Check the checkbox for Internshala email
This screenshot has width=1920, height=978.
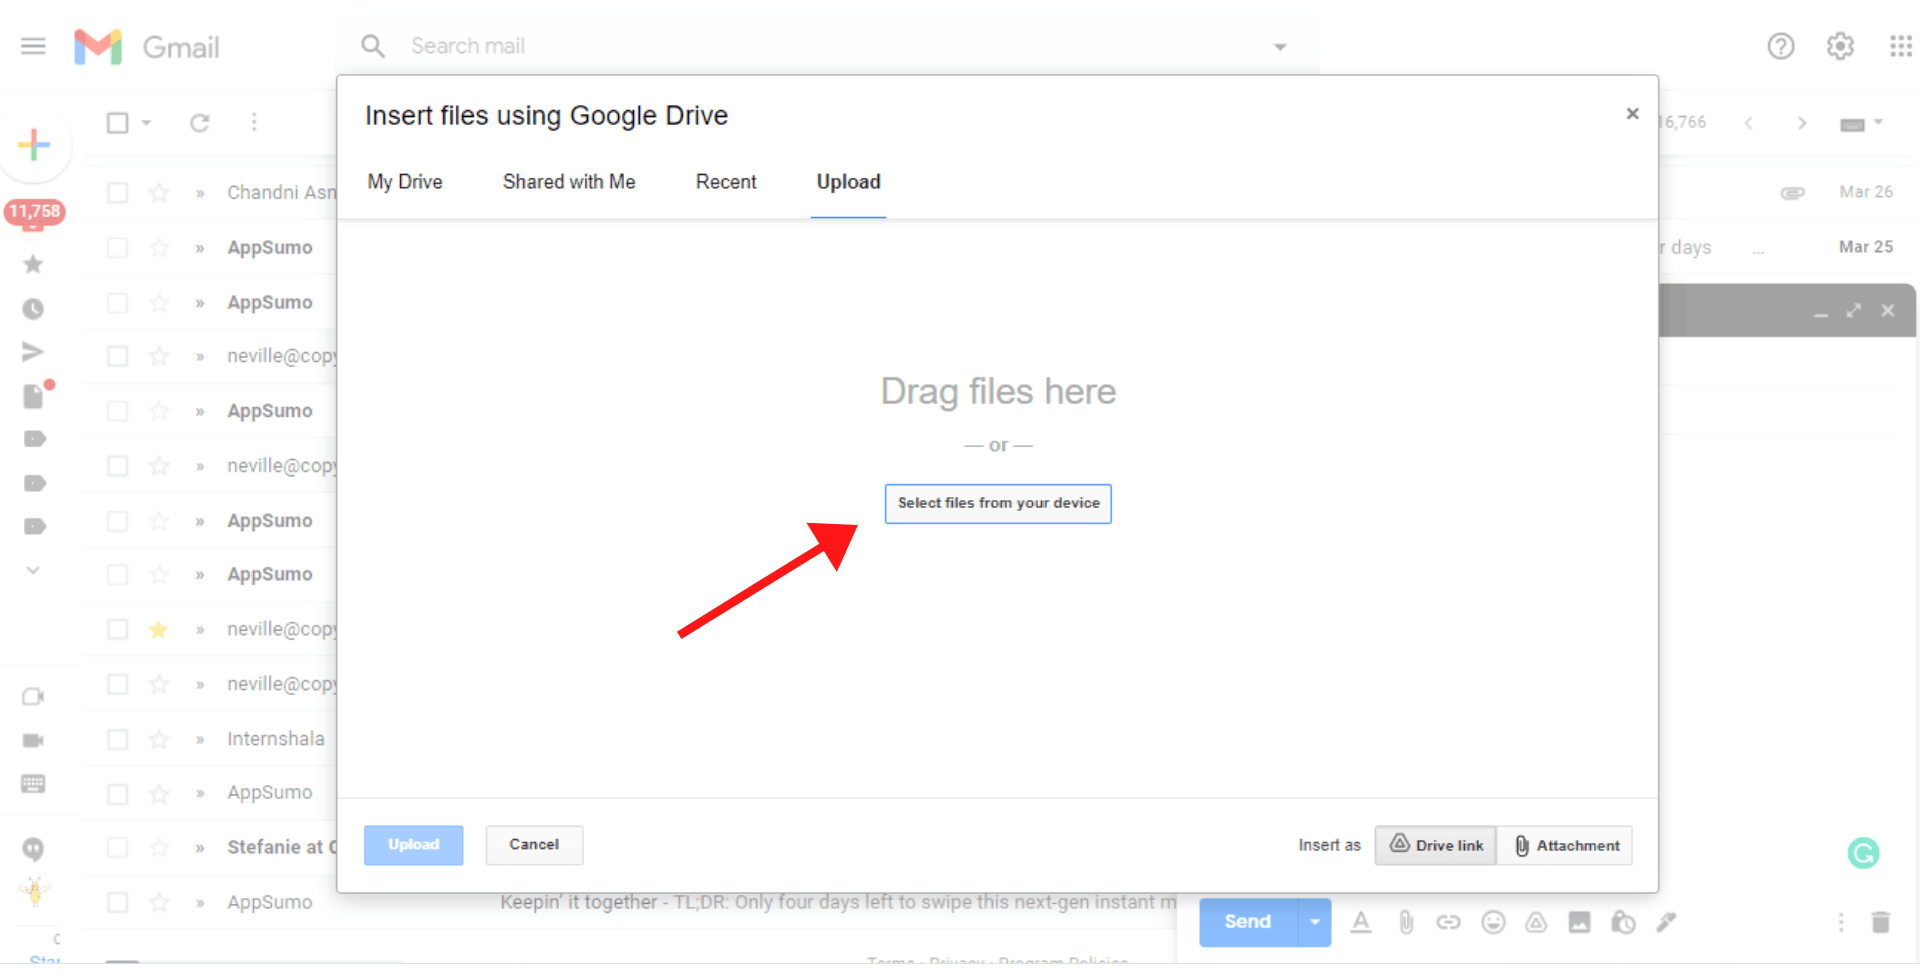(x=118, y=739)
